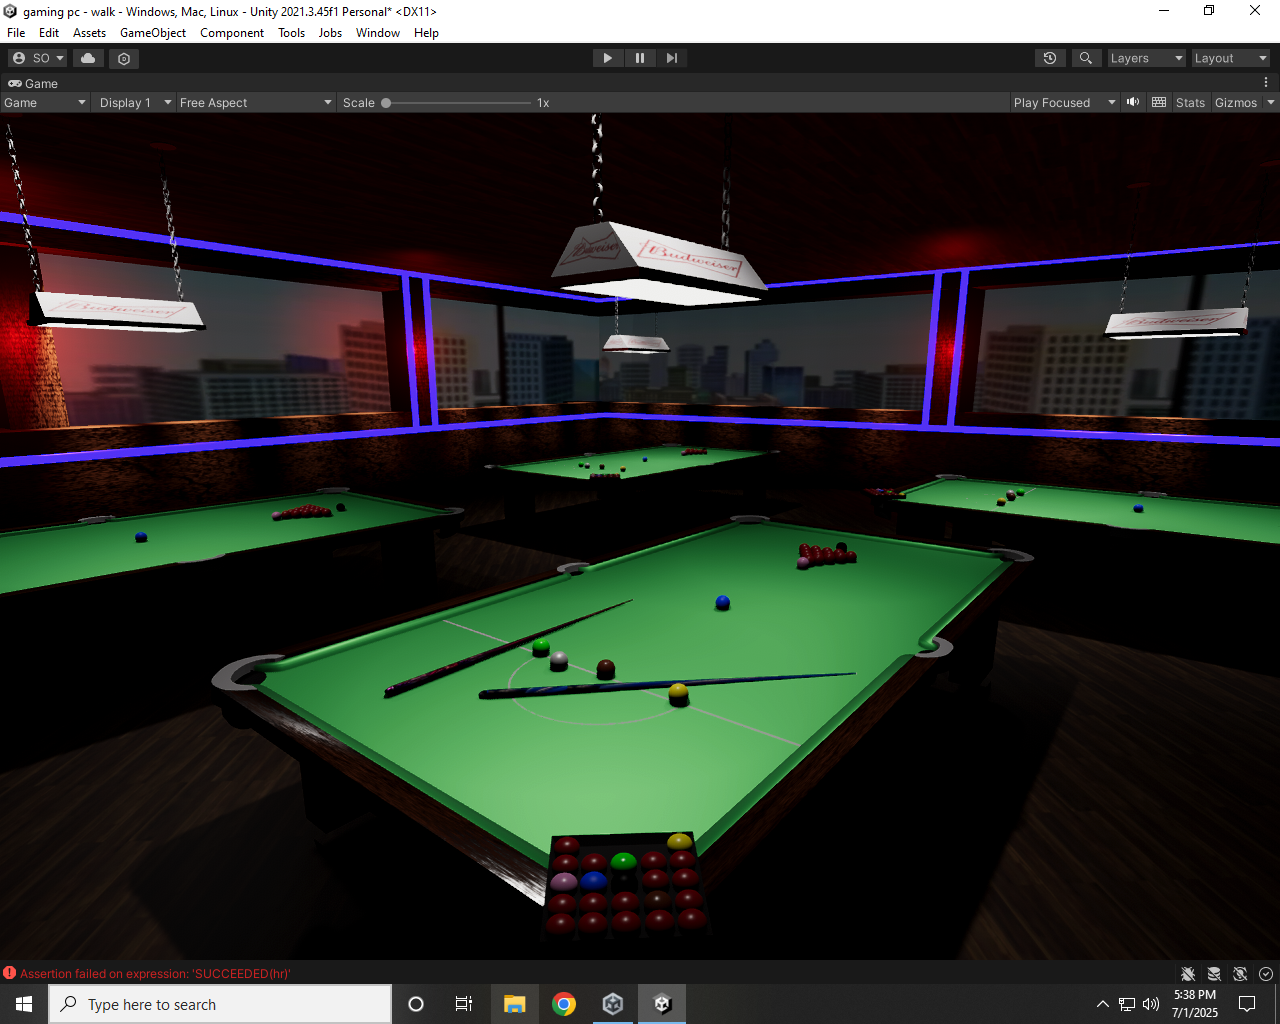This screenshot has height=1024, width=1280.
Task: Open Unity Cloud services via cloud icon
Action: coord(88,58)
